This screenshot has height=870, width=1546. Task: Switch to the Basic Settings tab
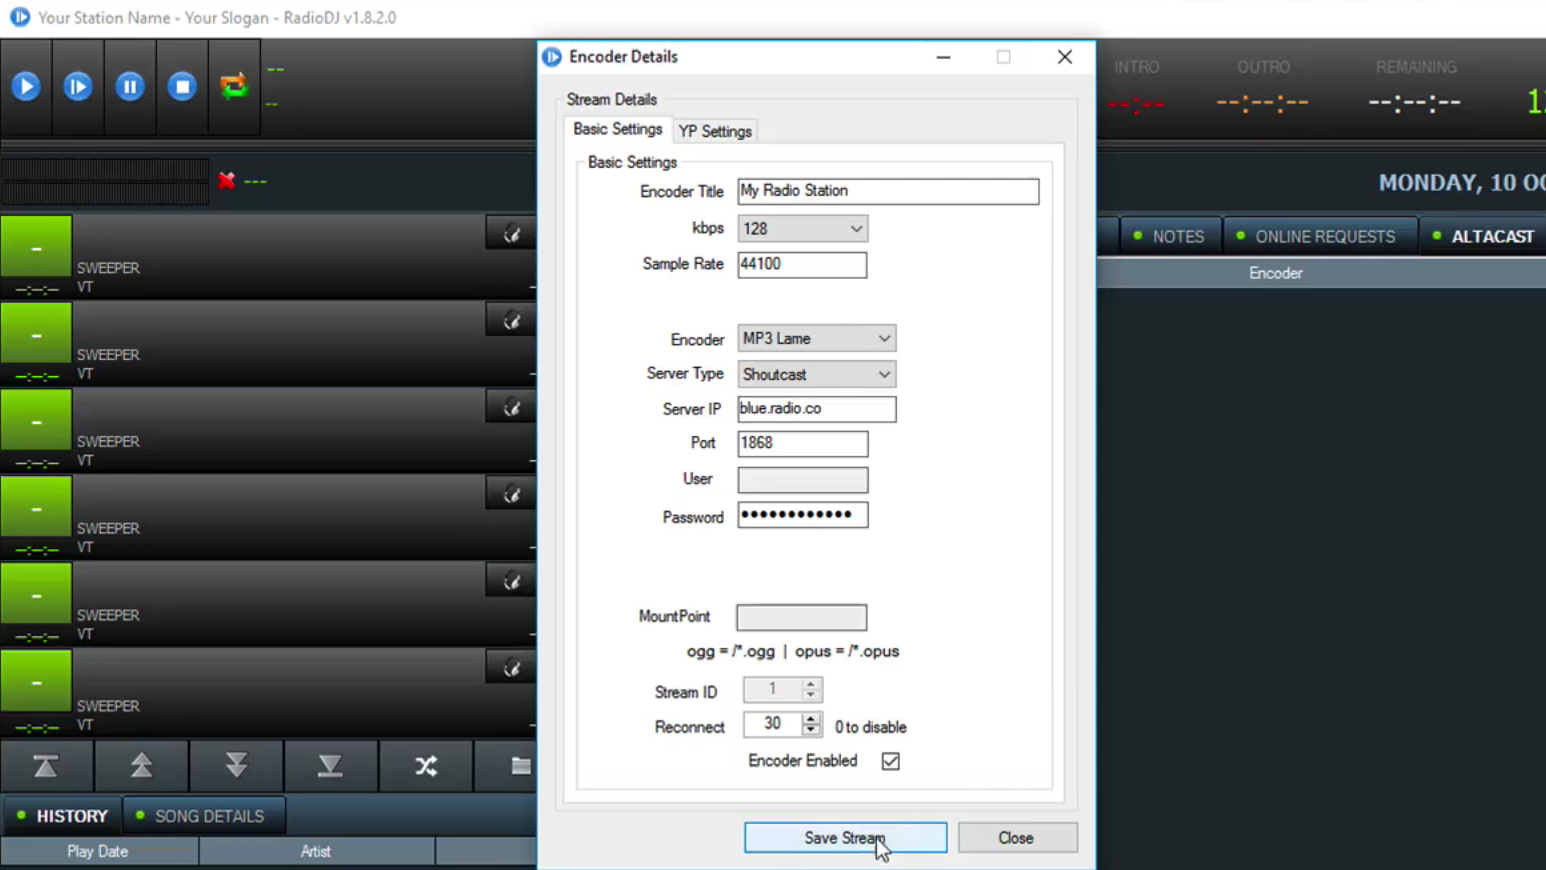[x=617, y=129]
